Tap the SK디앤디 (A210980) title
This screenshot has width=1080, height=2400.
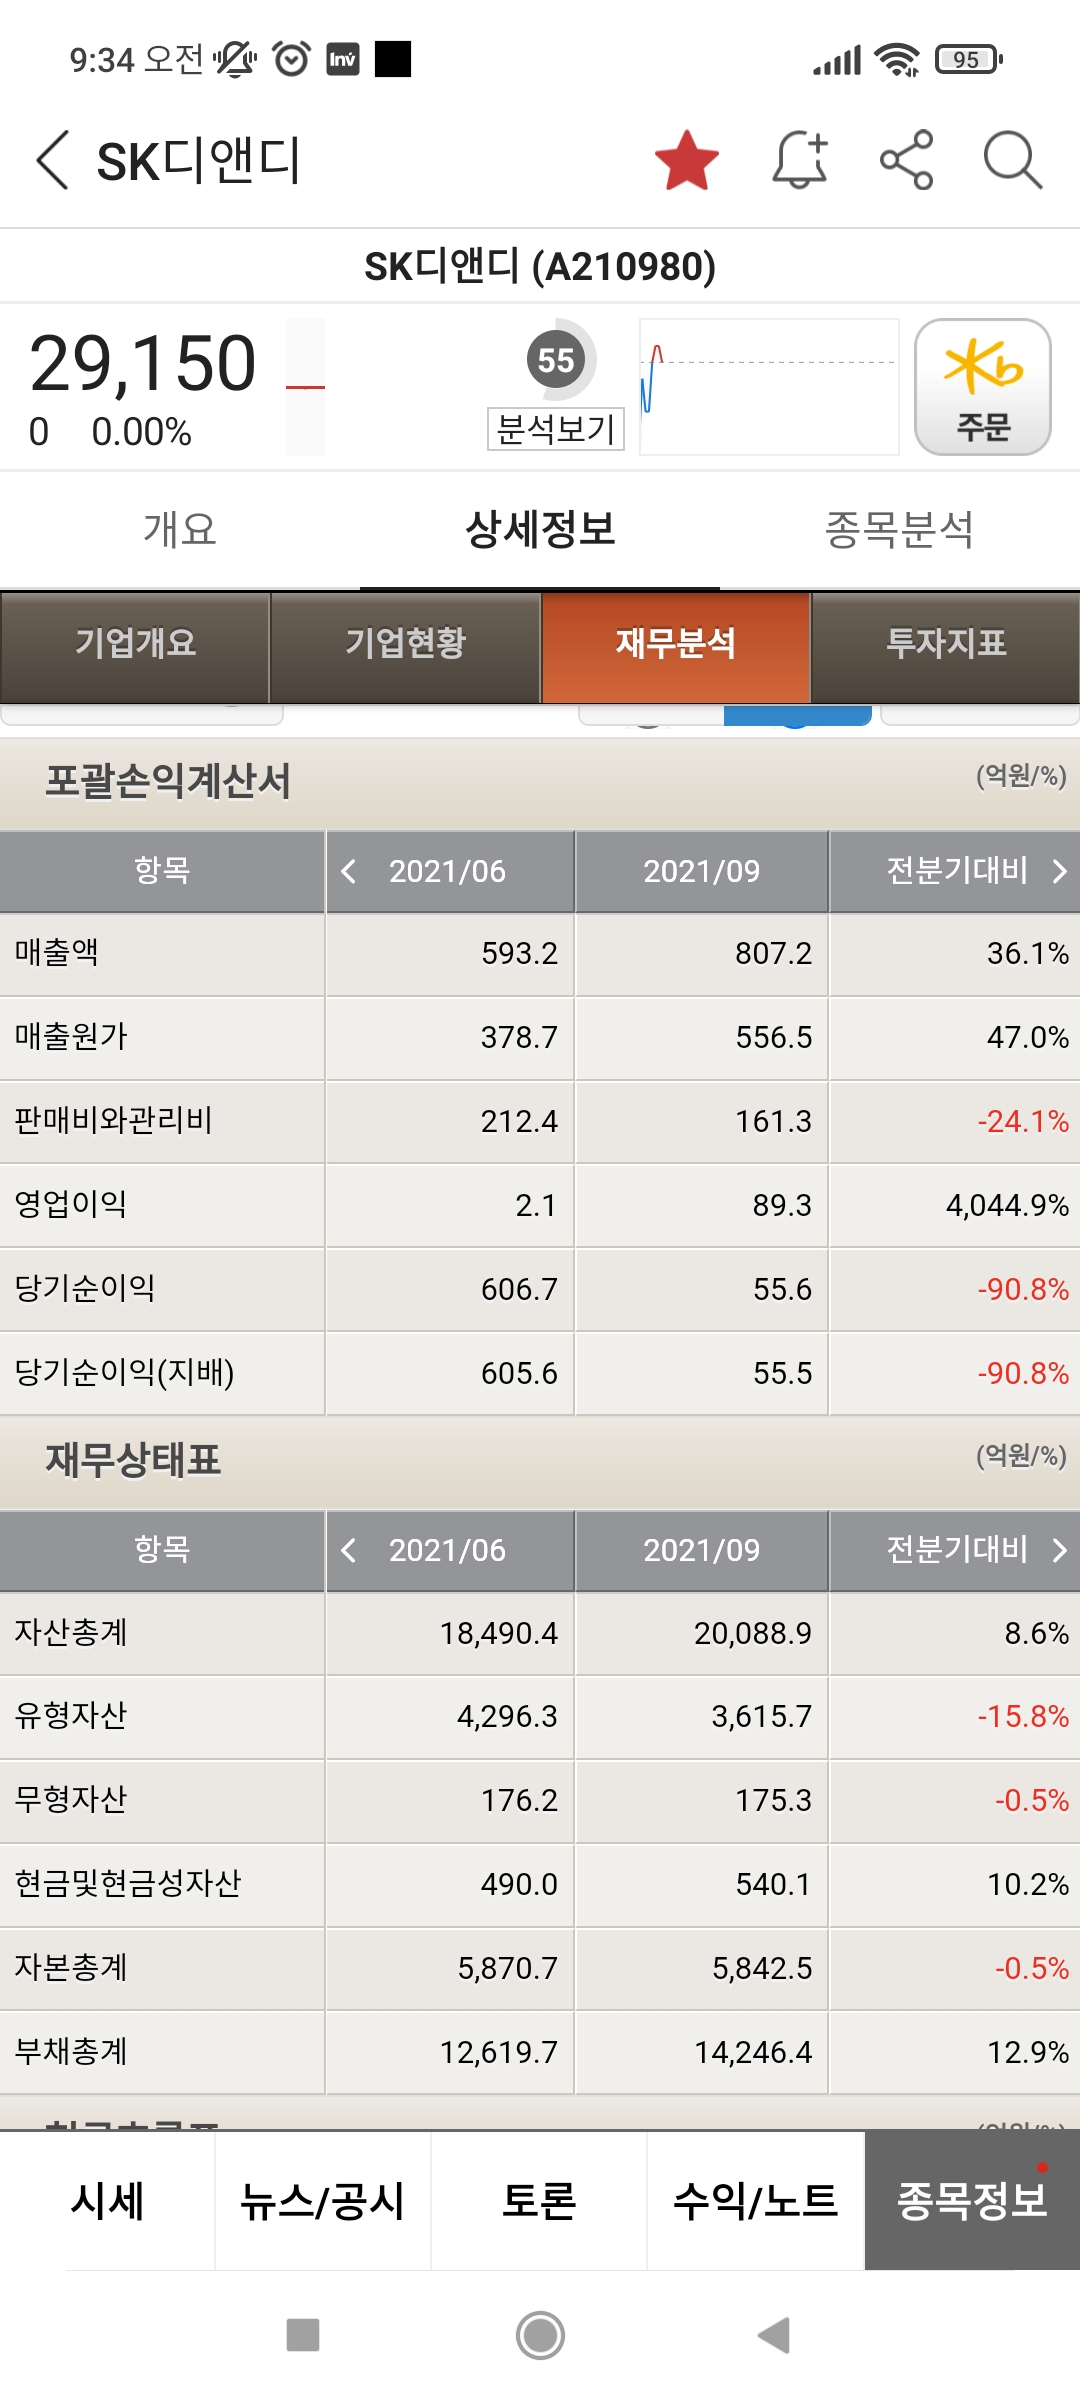point(540,267)
